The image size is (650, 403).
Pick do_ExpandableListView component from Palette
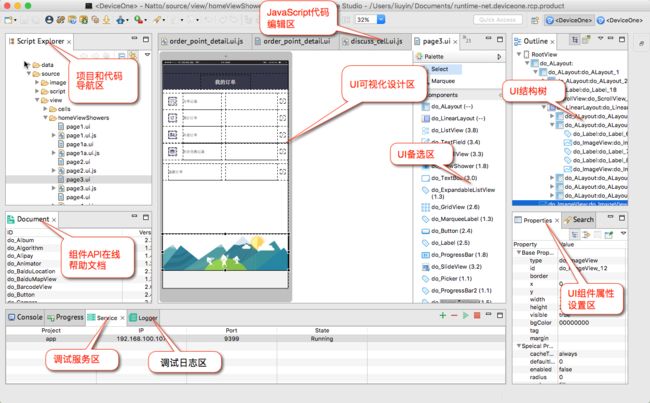458,193
